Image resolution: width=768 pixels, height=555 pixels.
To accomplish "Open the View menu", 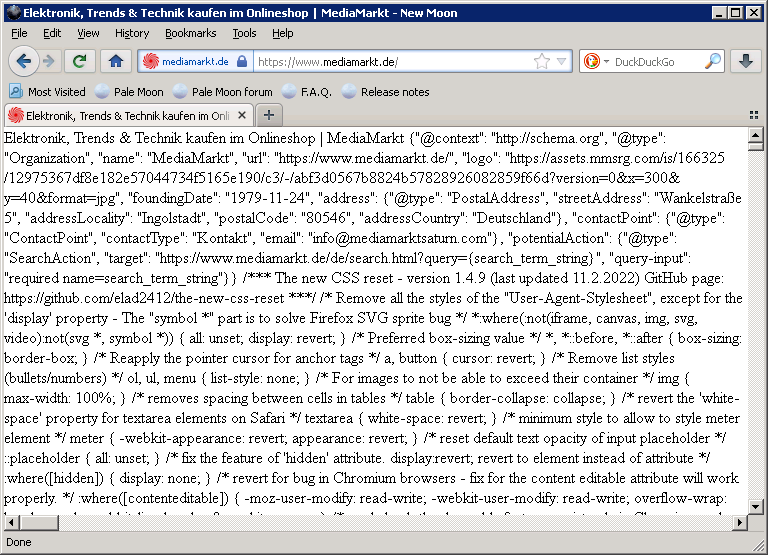I will pos(88,33).
